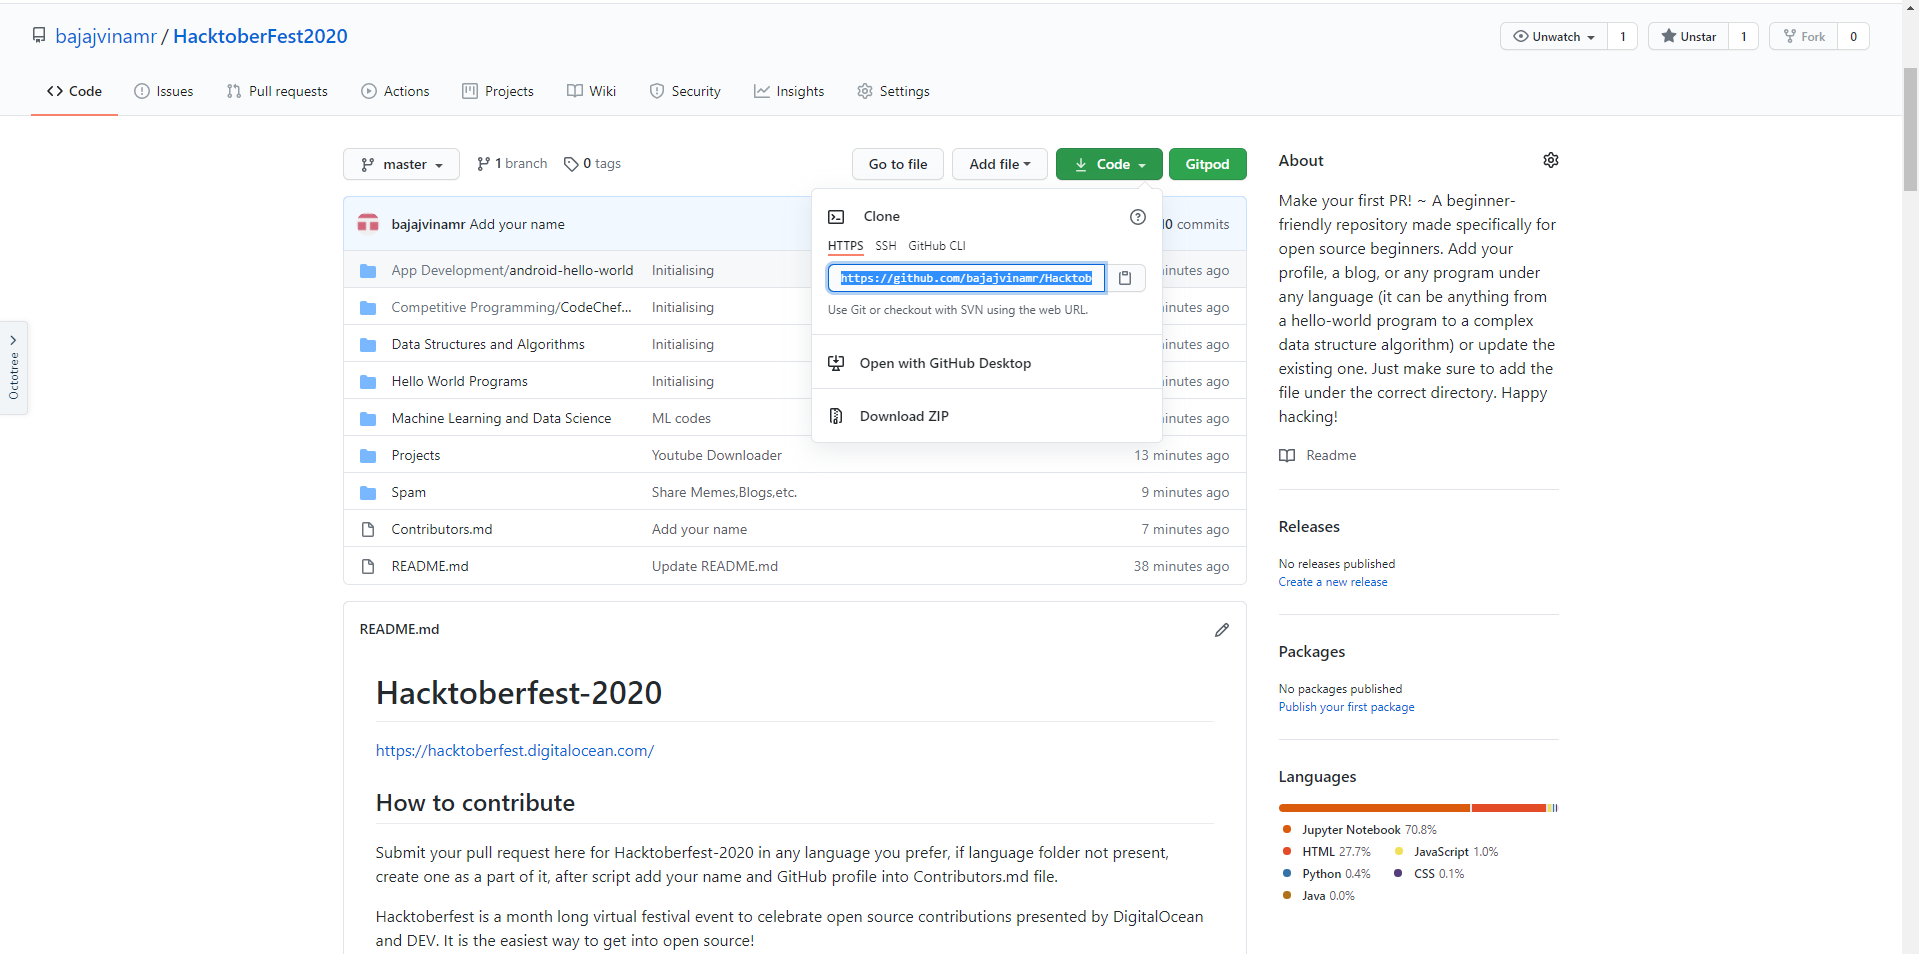Viewport: 1919px width, 954px height.
Task: Click folder icon of Spam row
Action: [368, 493]
